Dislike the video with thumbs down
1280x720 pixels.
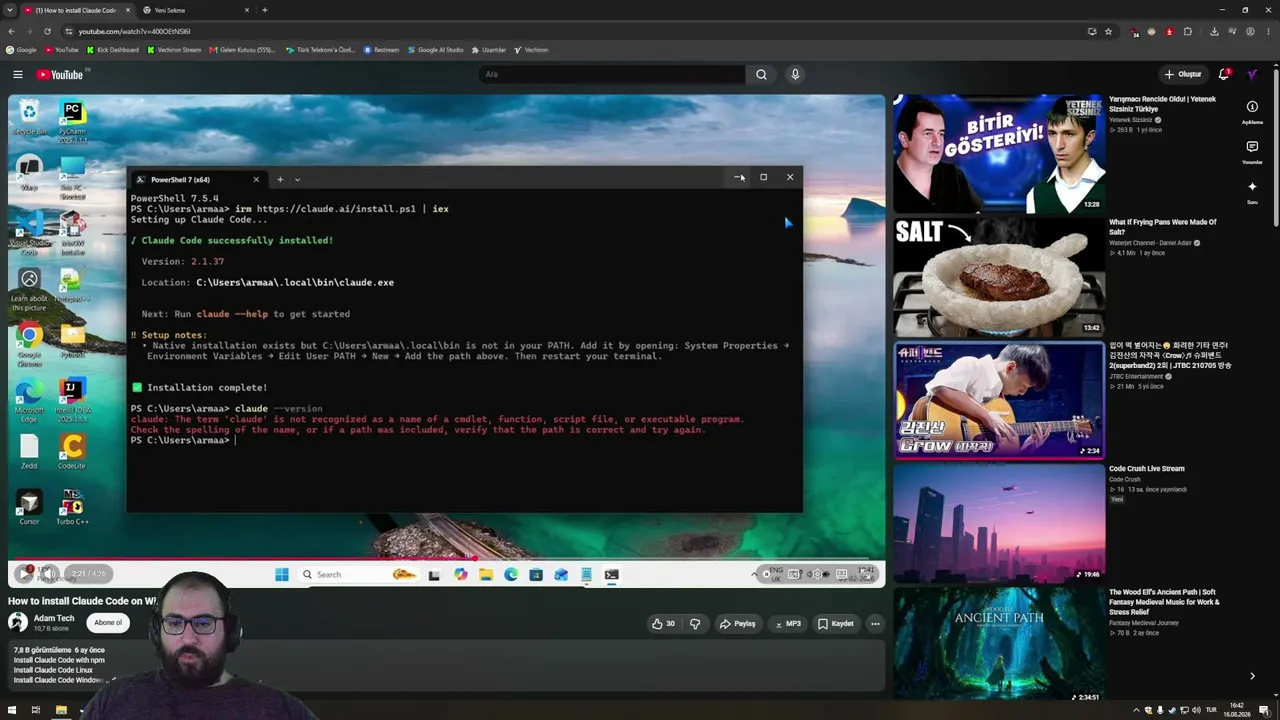[695, 623]
